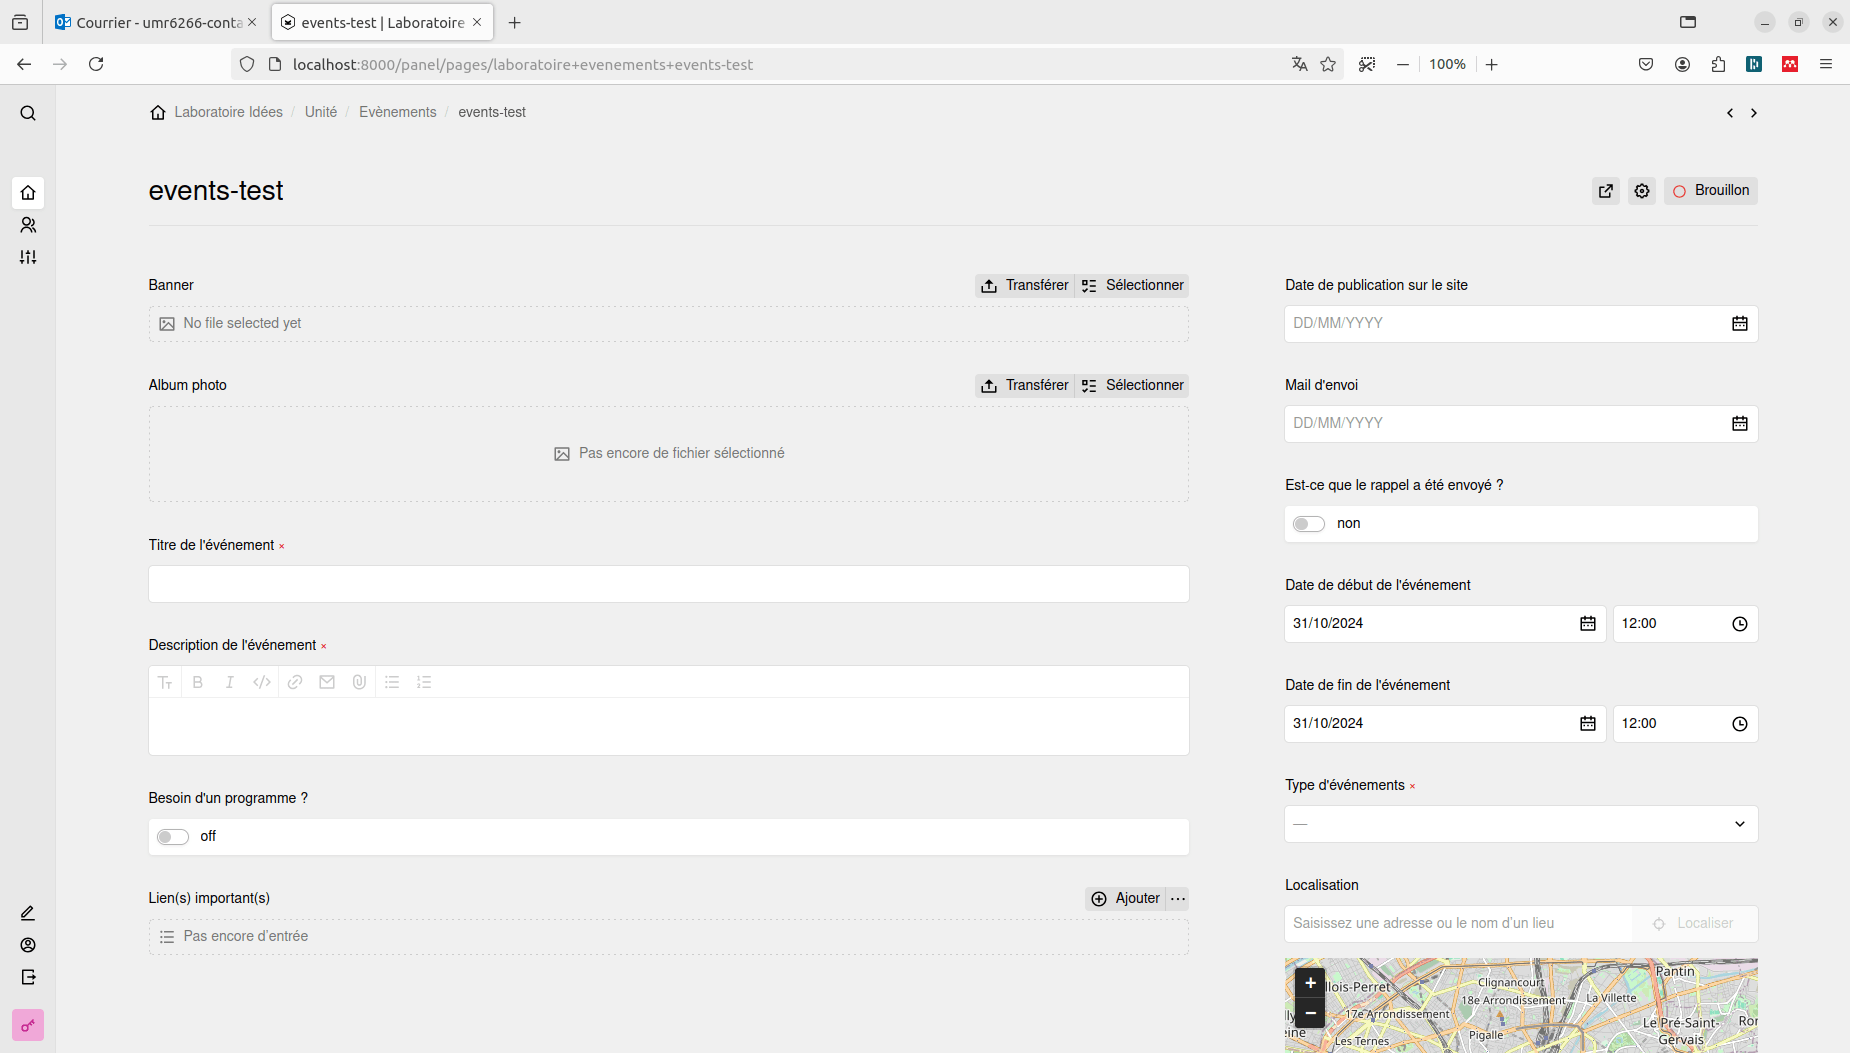Click the Pas encore d'entrée empty list

[669, 937]
